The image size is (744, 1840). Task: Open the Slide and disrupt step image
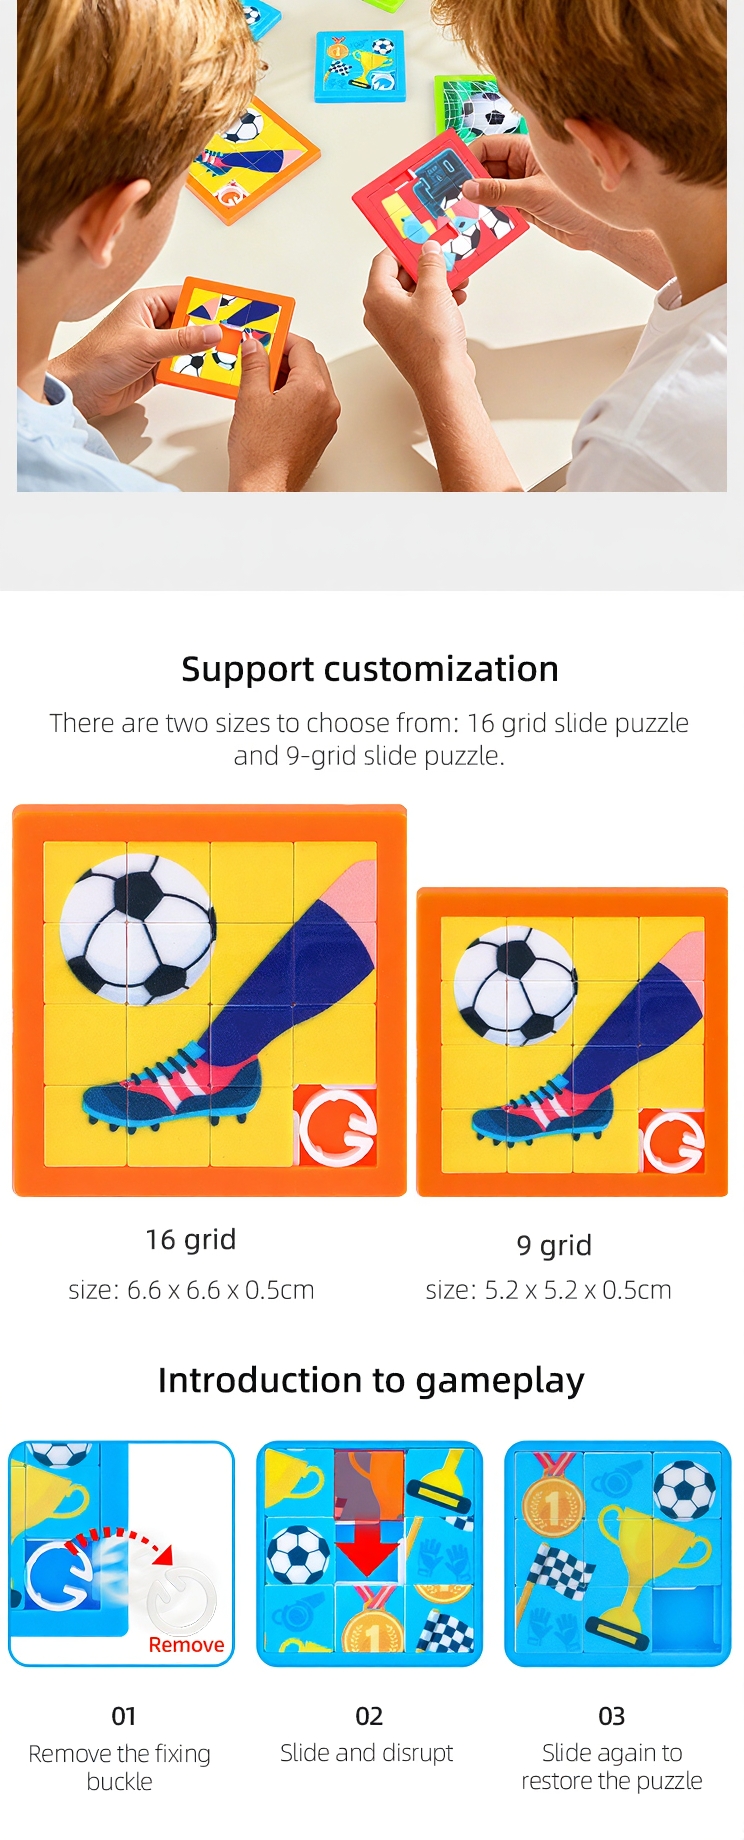369,1554
